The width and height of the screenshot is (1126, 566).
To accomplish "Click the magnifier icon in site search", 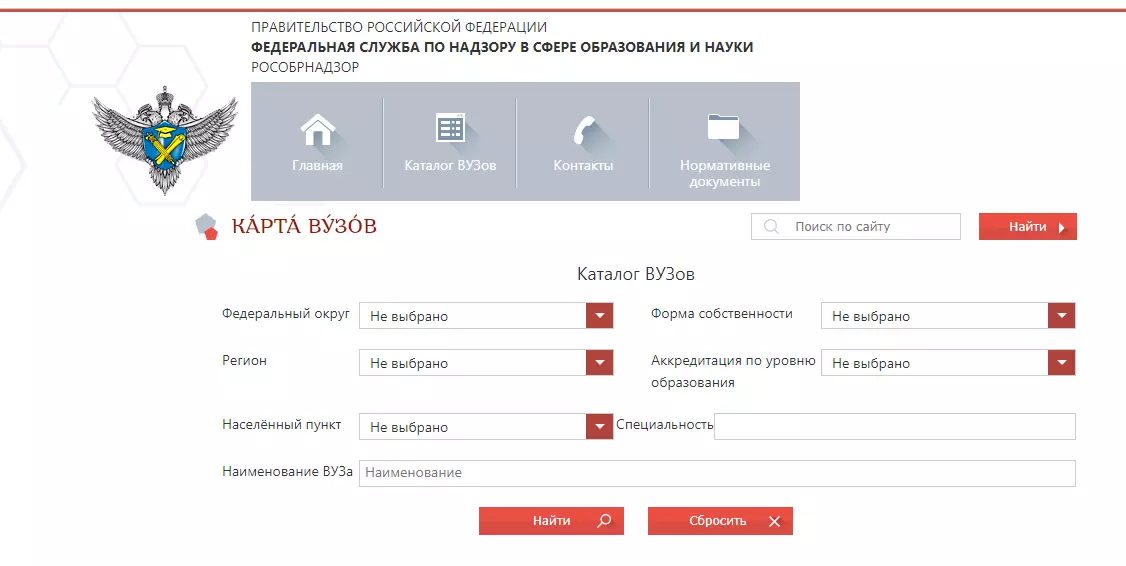I will coord(771,227).
